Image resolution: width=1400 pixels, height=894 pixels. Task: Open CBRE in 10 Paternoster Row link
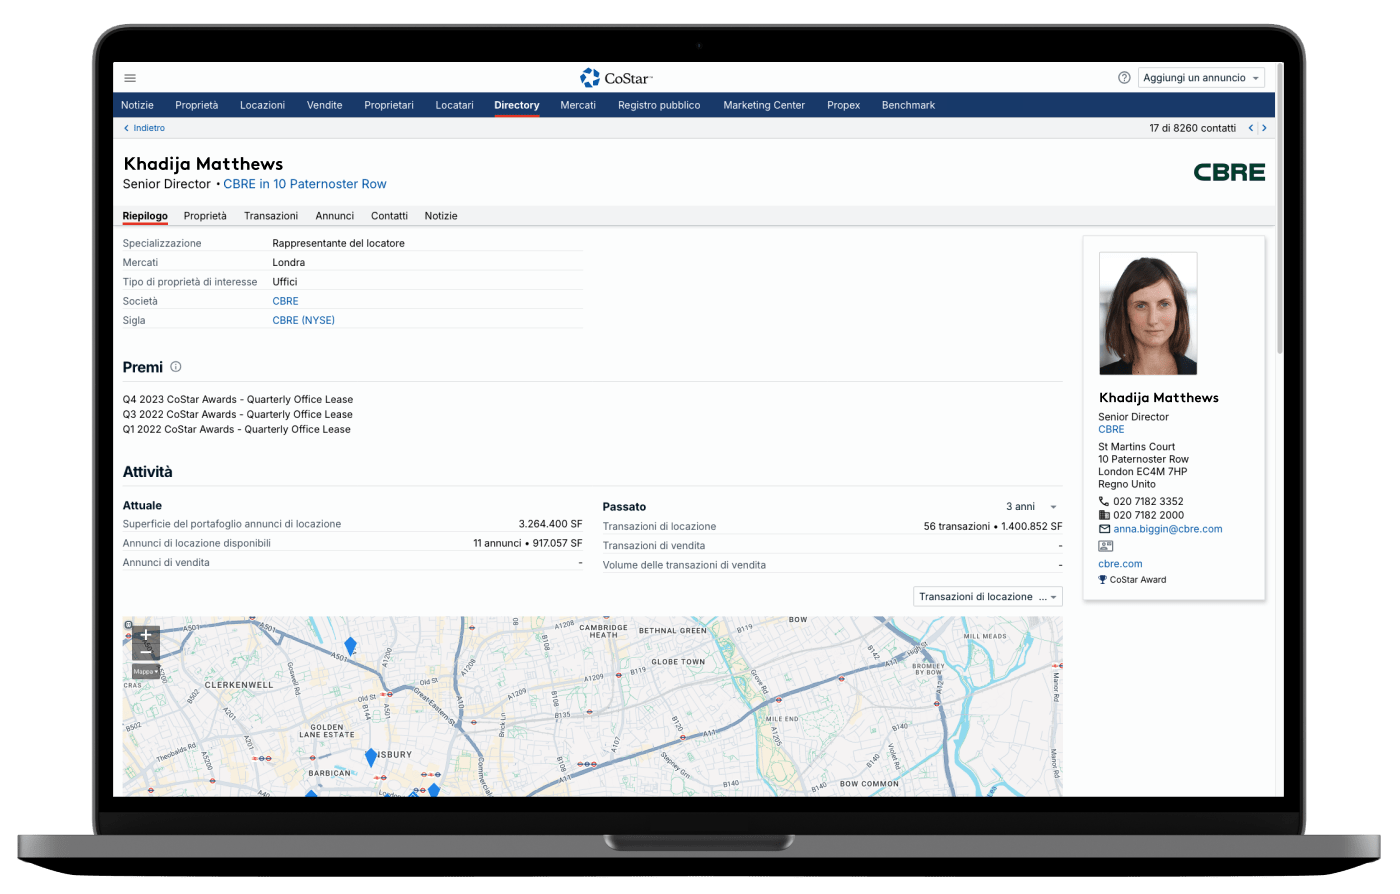click(304, 184)
